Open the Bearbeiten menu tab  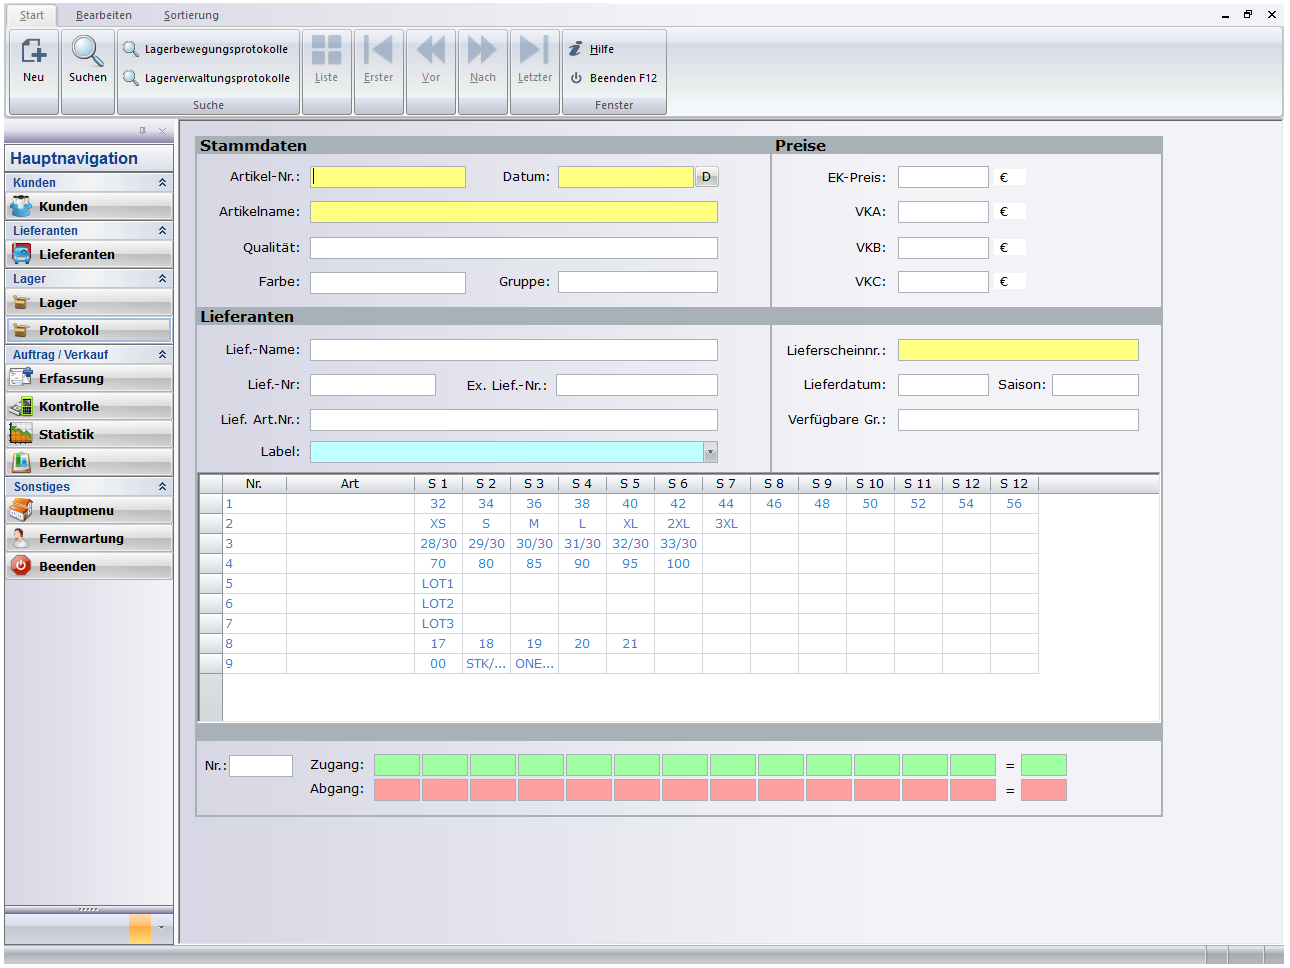[104, 15]
